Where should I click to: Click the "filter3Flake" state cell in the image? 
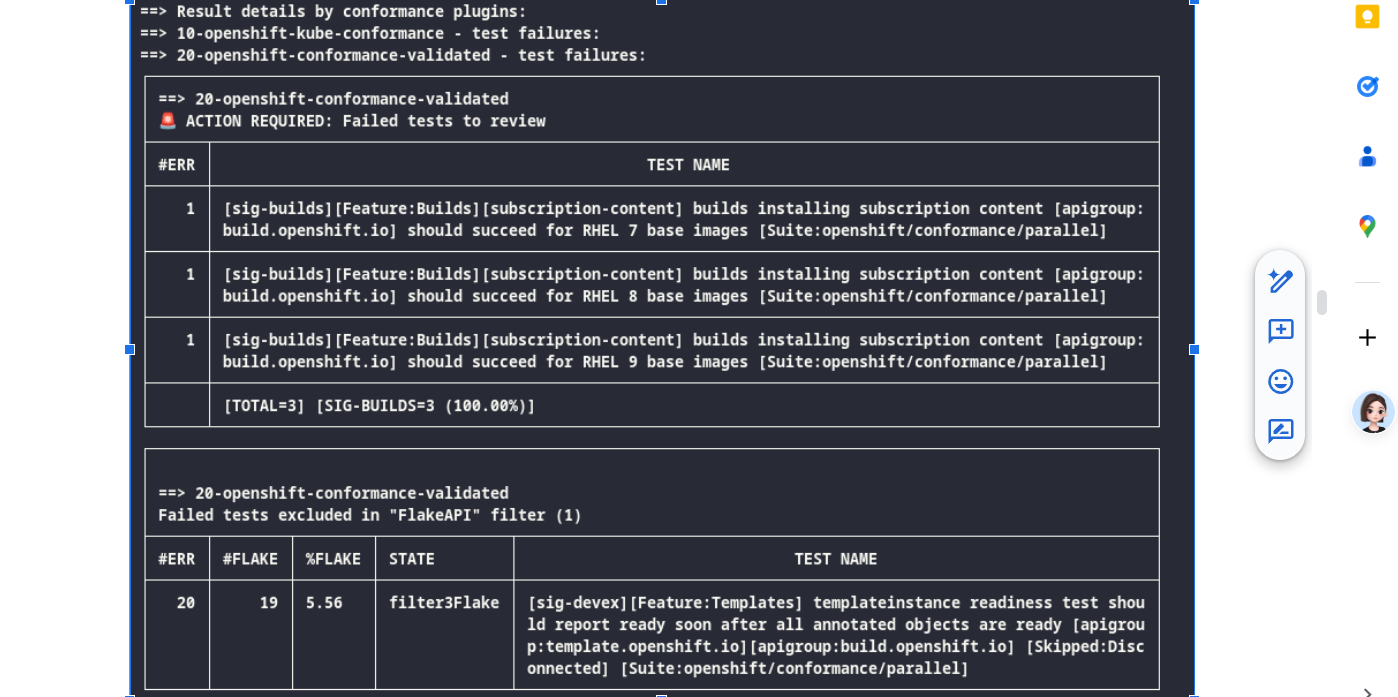coord(444,603)
